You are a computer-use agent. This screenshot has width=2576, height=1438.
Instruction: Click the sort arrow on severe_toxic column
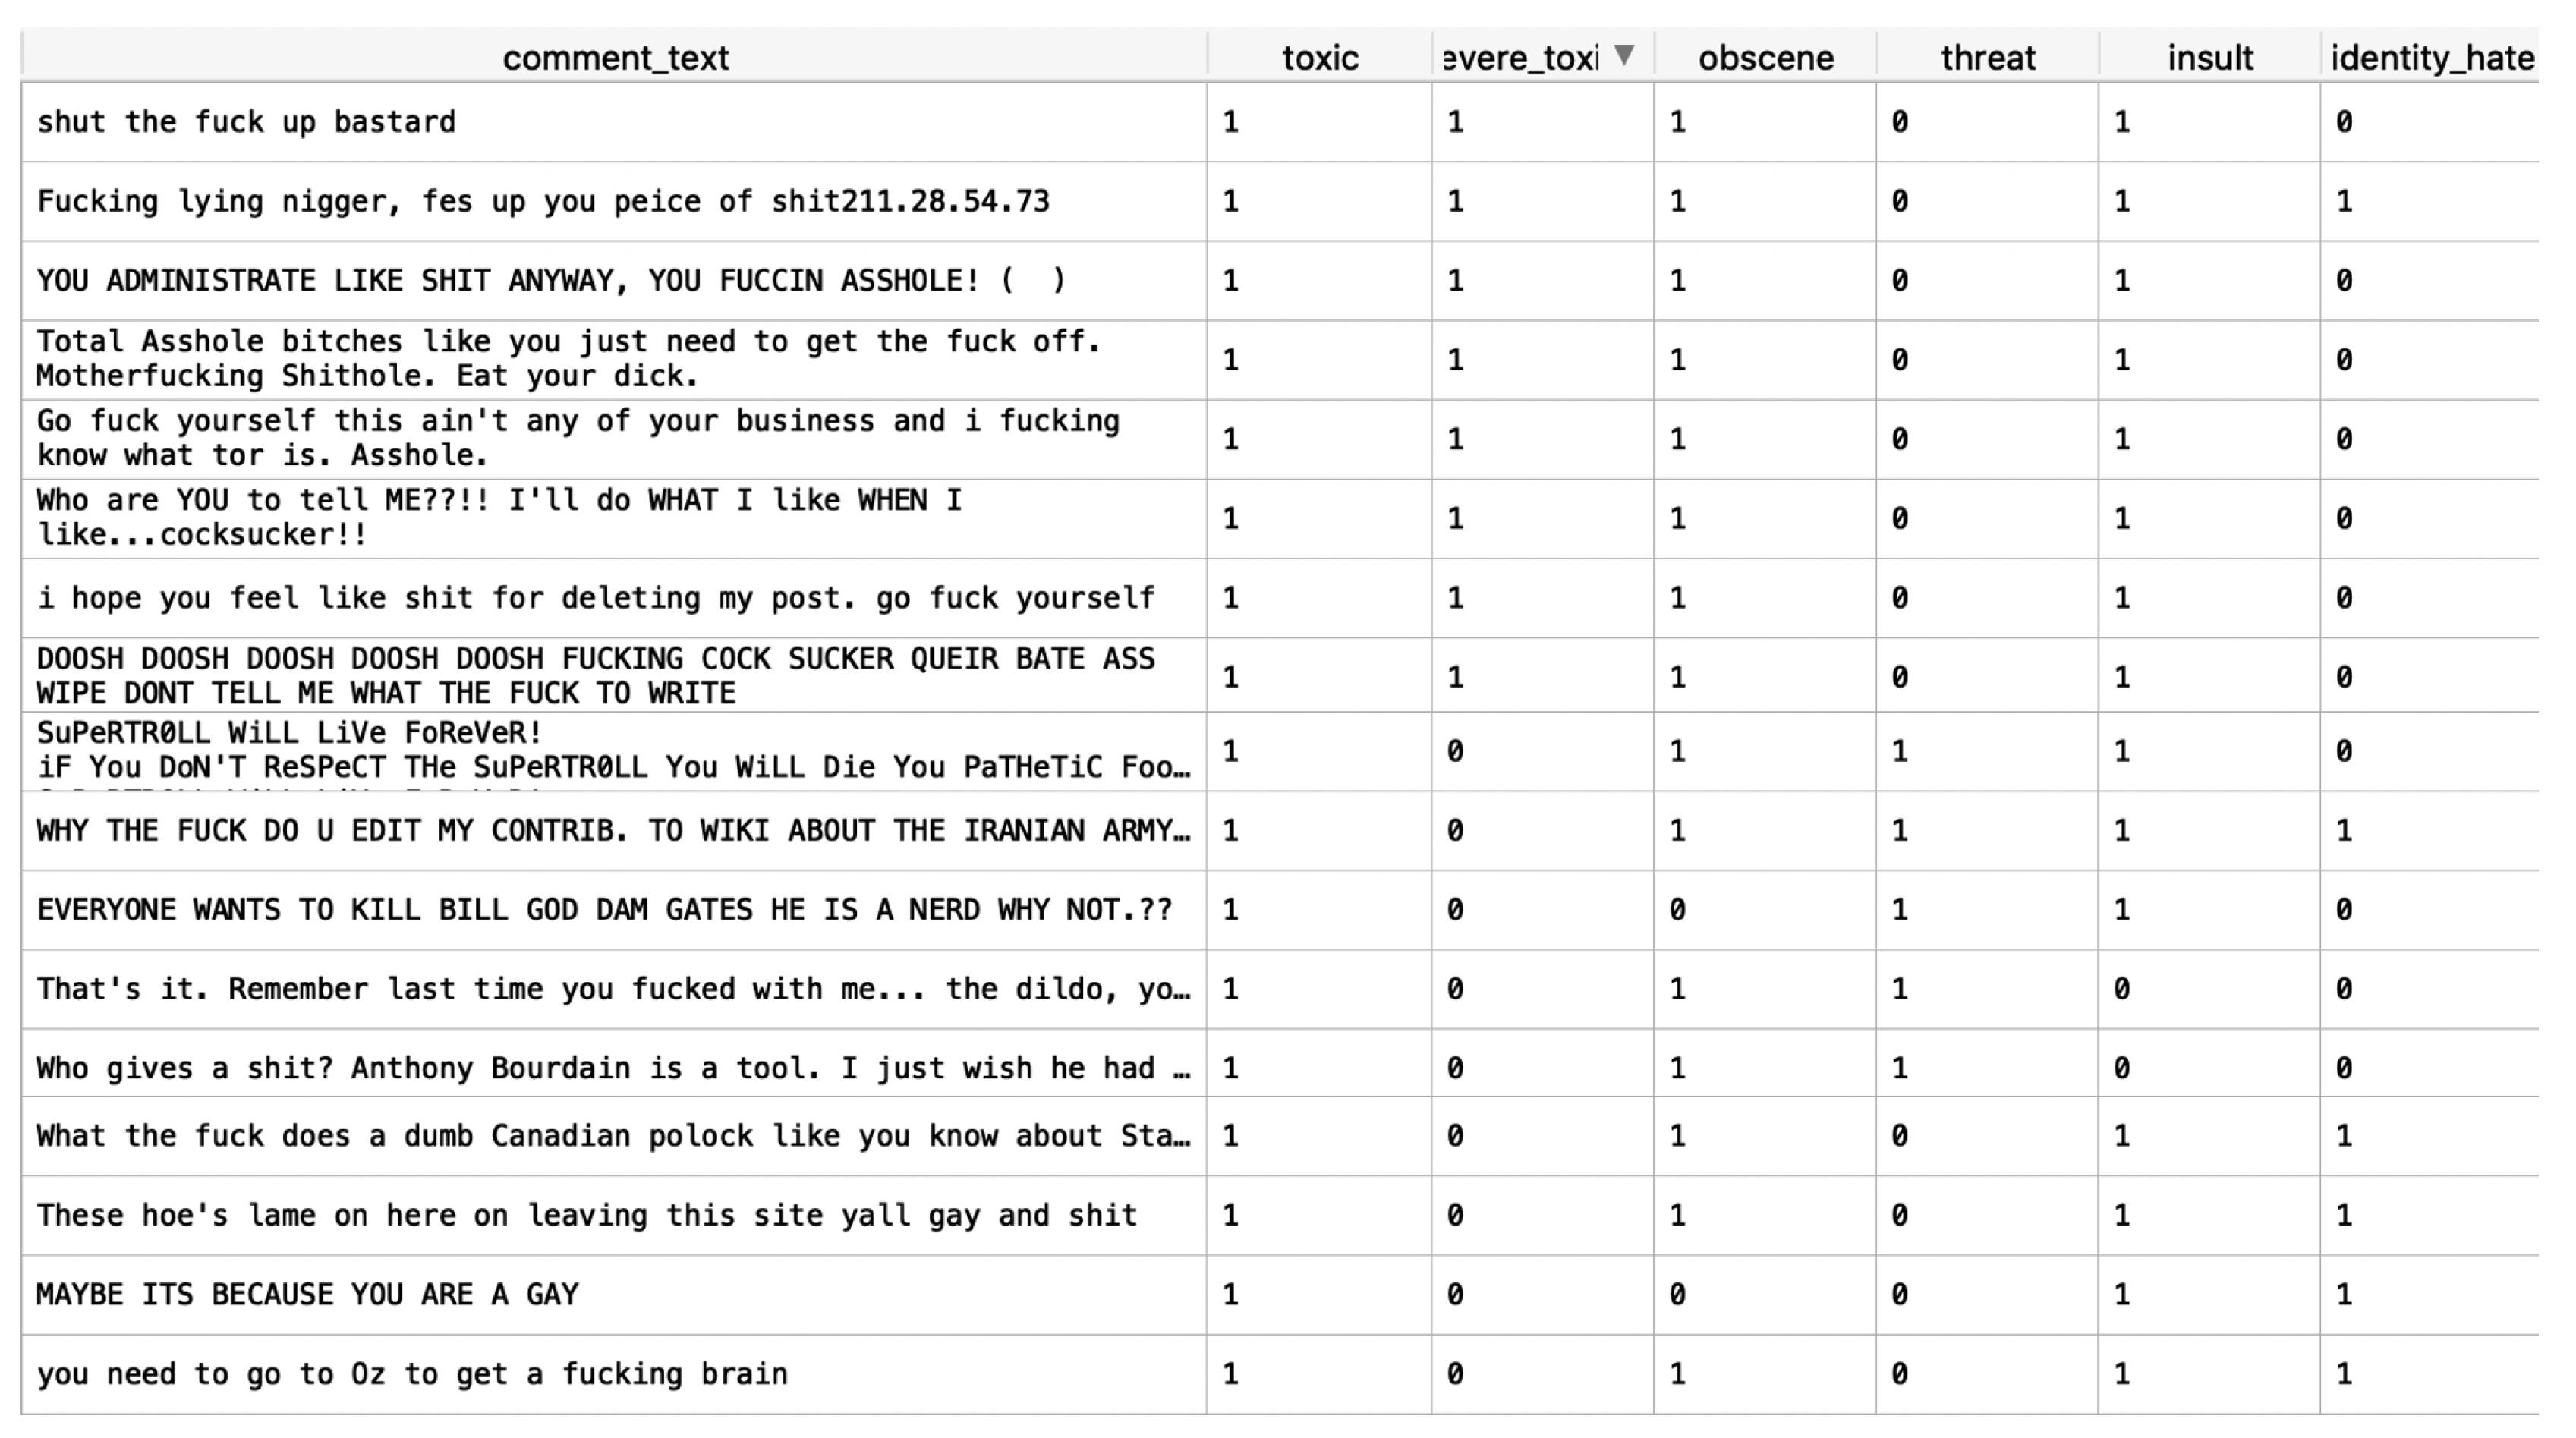(1624, 55)
